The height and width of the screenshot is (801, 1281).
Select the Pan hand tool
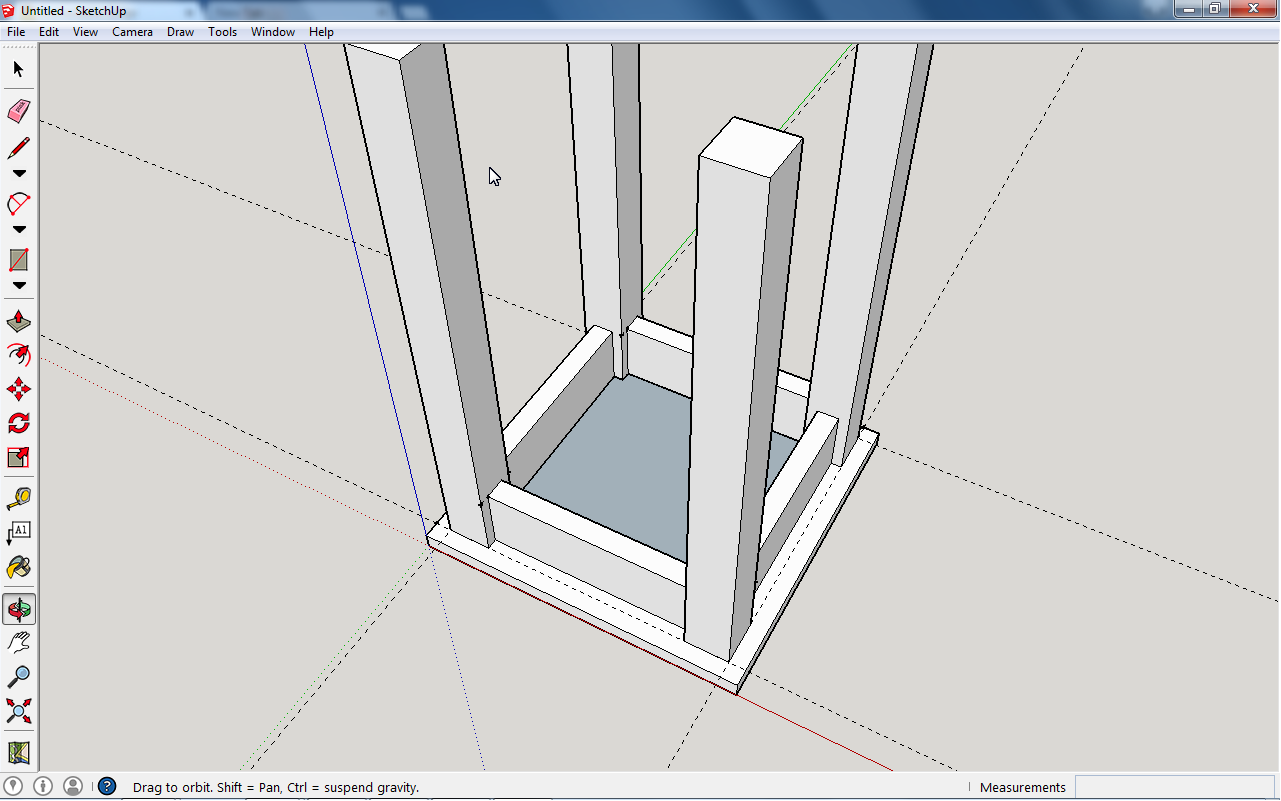pyautogui.click(x=19, y=642)
